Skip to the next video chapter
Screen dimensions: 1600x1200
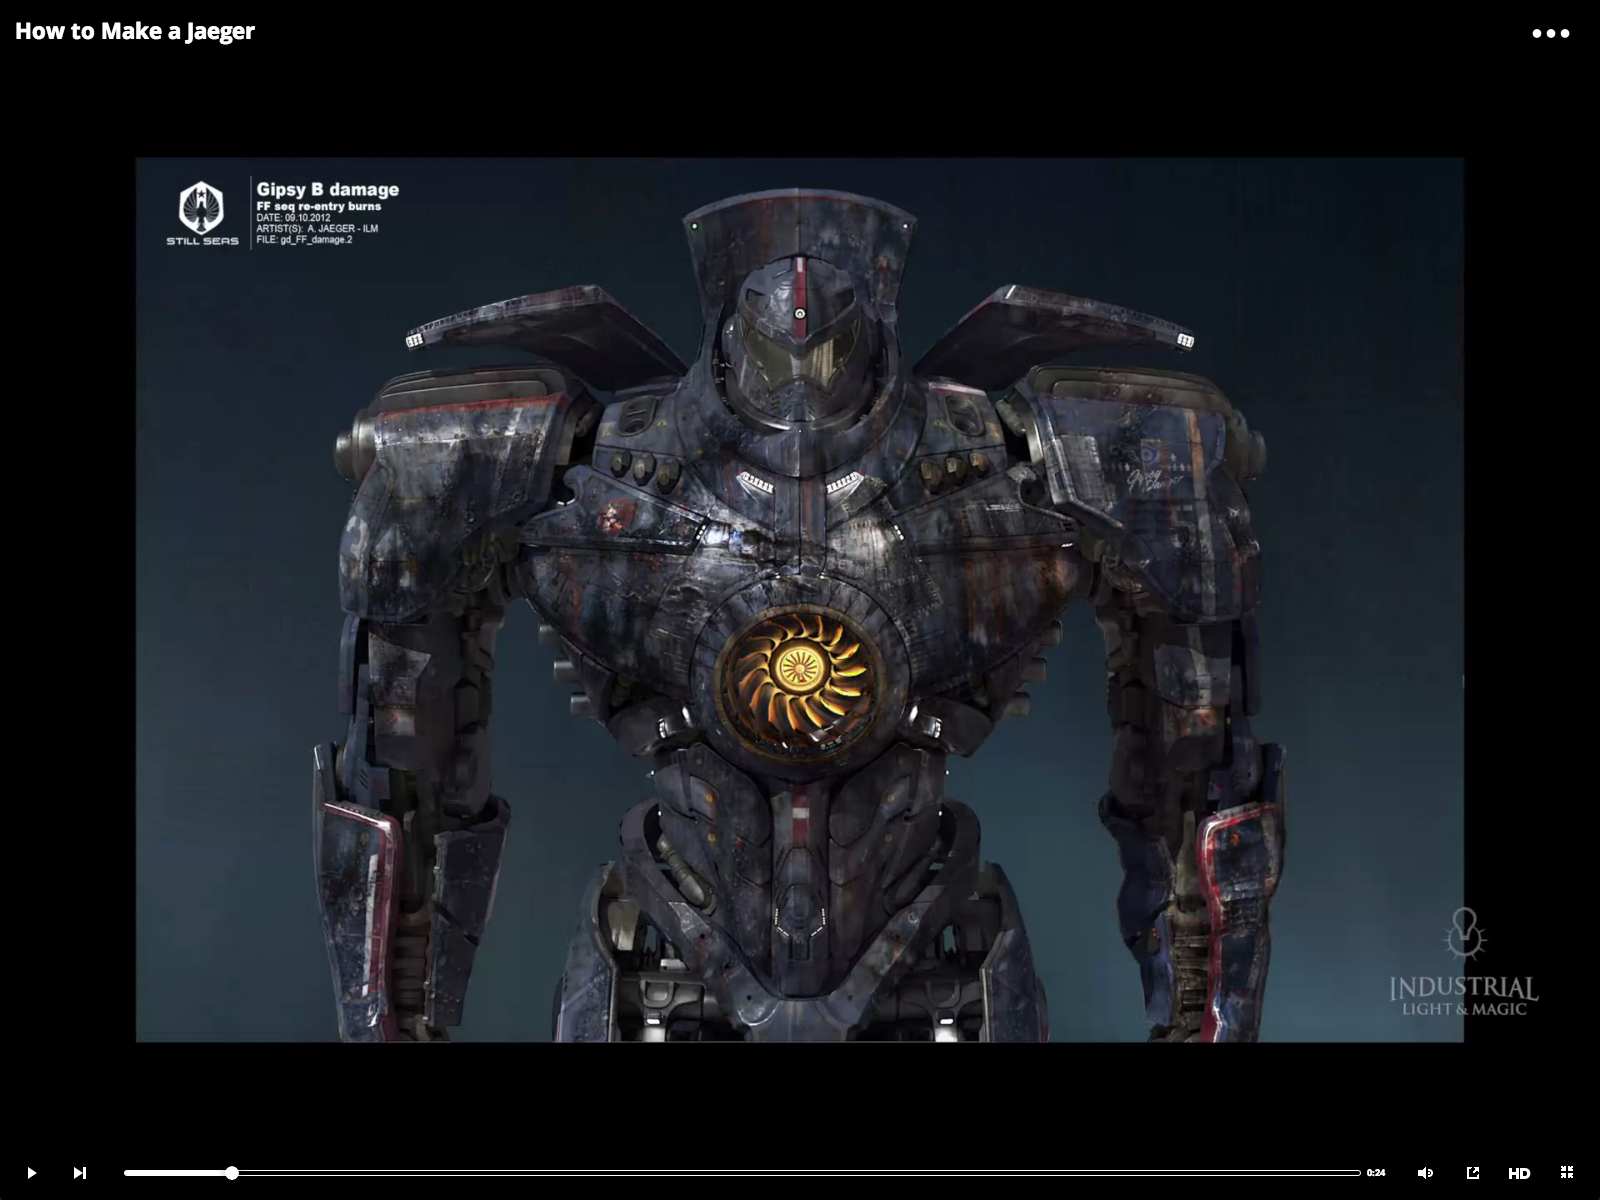[79, 1172]
